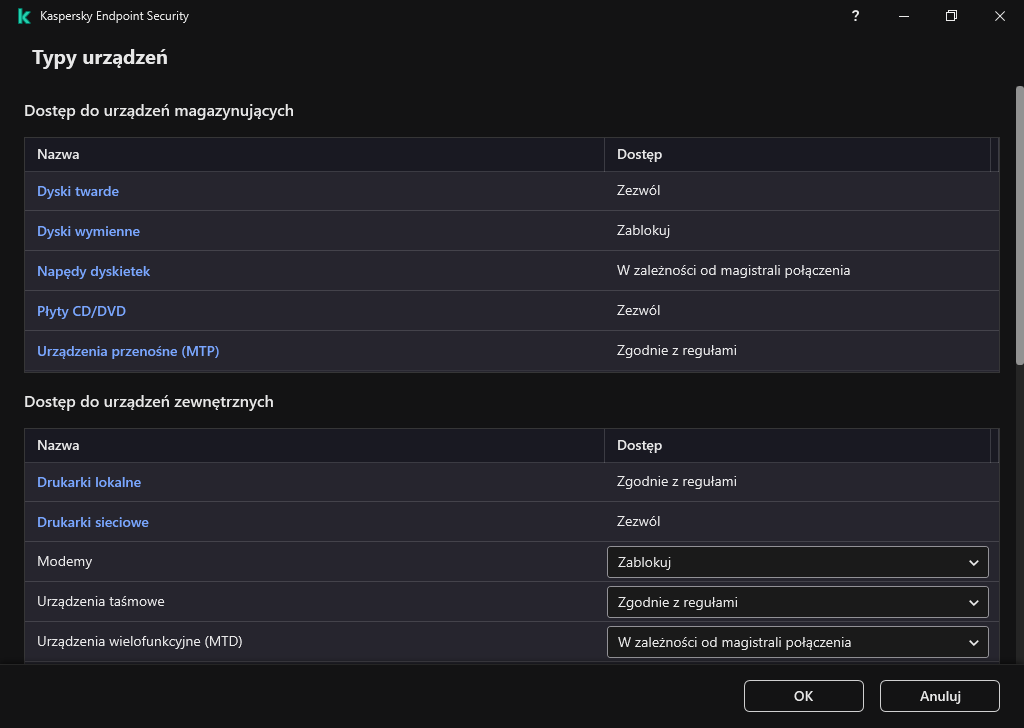Open Urządzenia wielofunkcyjne (MTD) access dropdown
Screen dimensions: 1024x728
pos(797,642)
